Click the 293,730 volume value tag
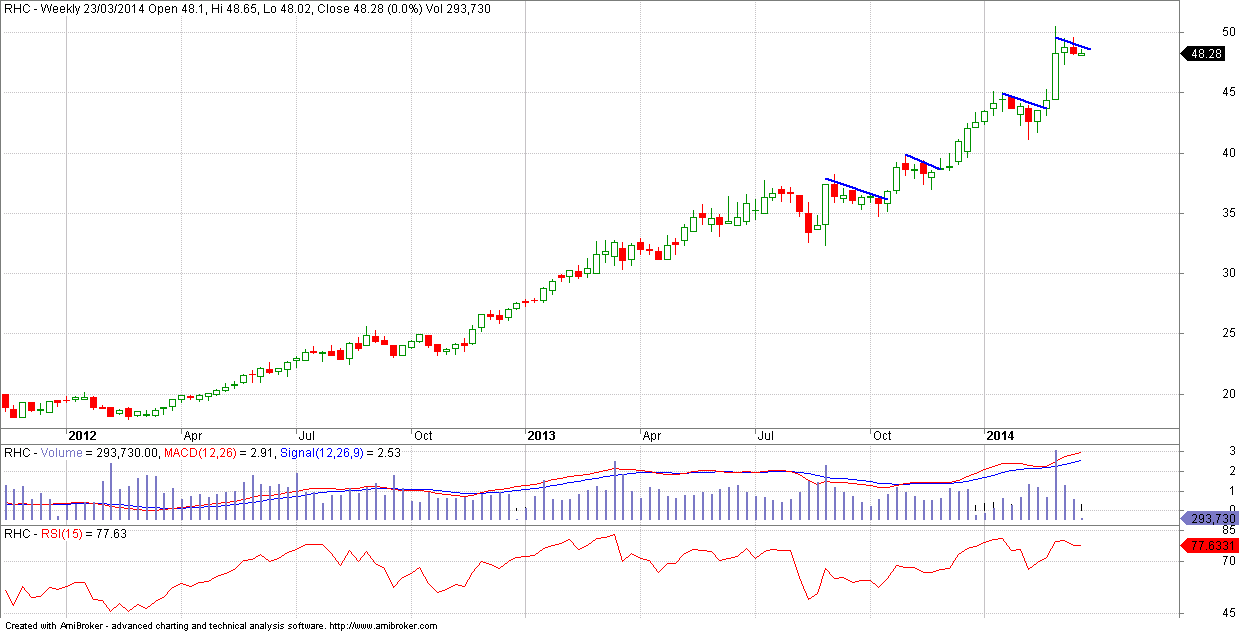This screenshot has height=632, width=1240. [1211, 518]
